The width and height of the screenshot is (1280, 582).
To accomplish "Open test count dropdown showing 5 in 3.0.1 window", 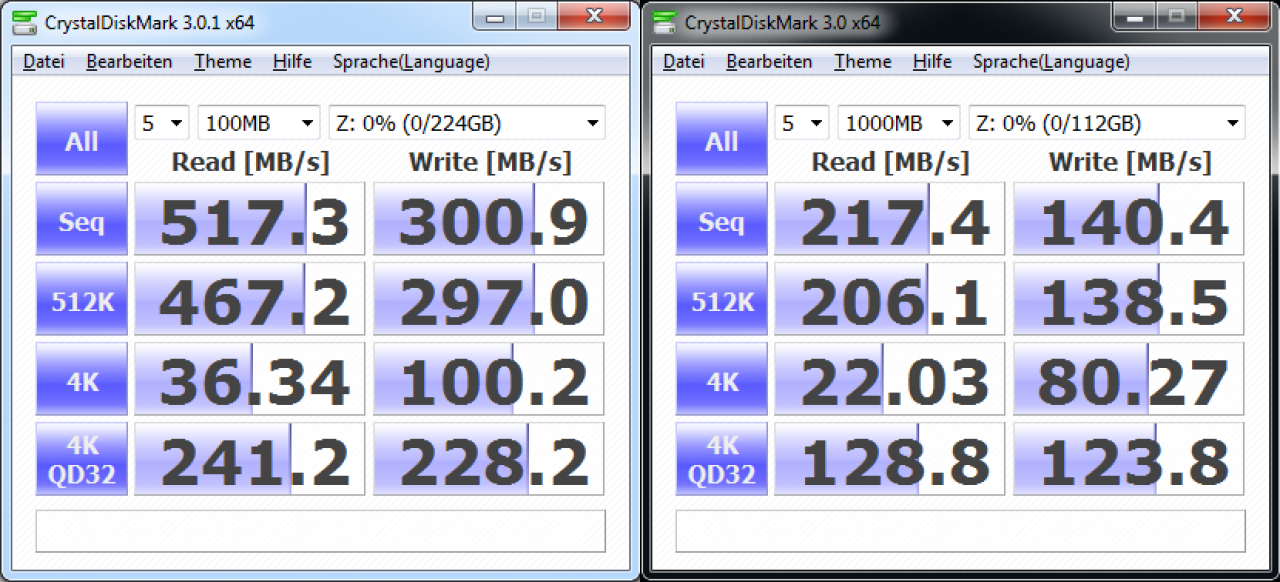I will pos(162,123).
